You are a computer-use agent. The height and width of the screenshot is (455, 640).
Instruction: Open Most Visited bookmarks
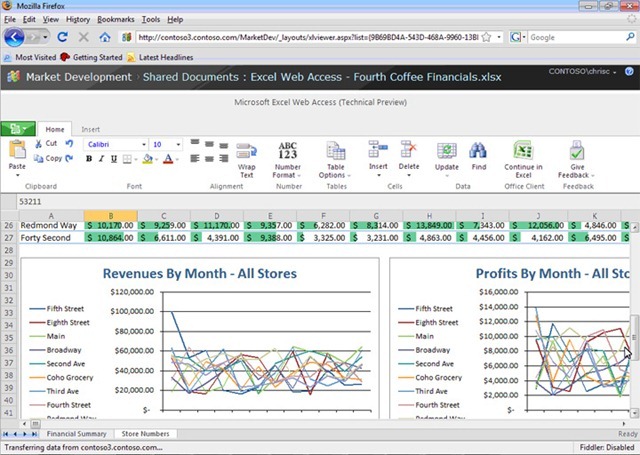29,58
